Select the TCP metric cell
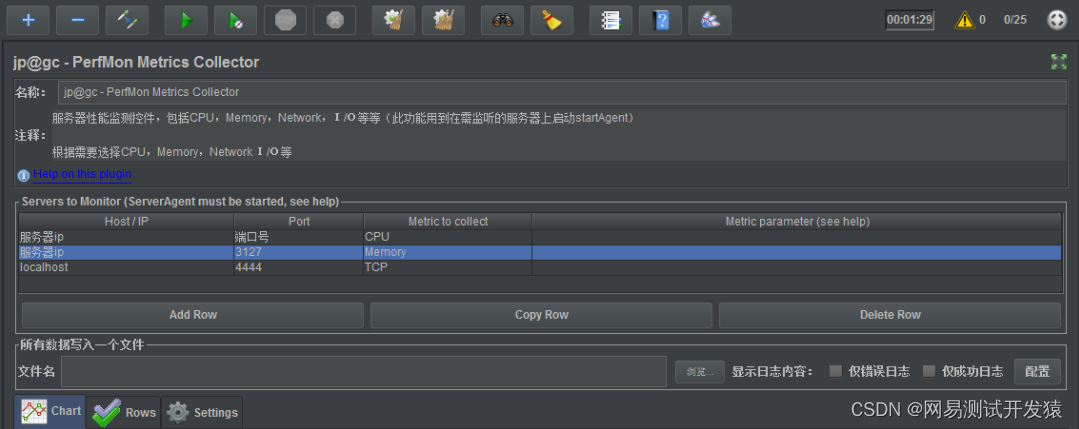The image size is (1079, 429). 448,267
